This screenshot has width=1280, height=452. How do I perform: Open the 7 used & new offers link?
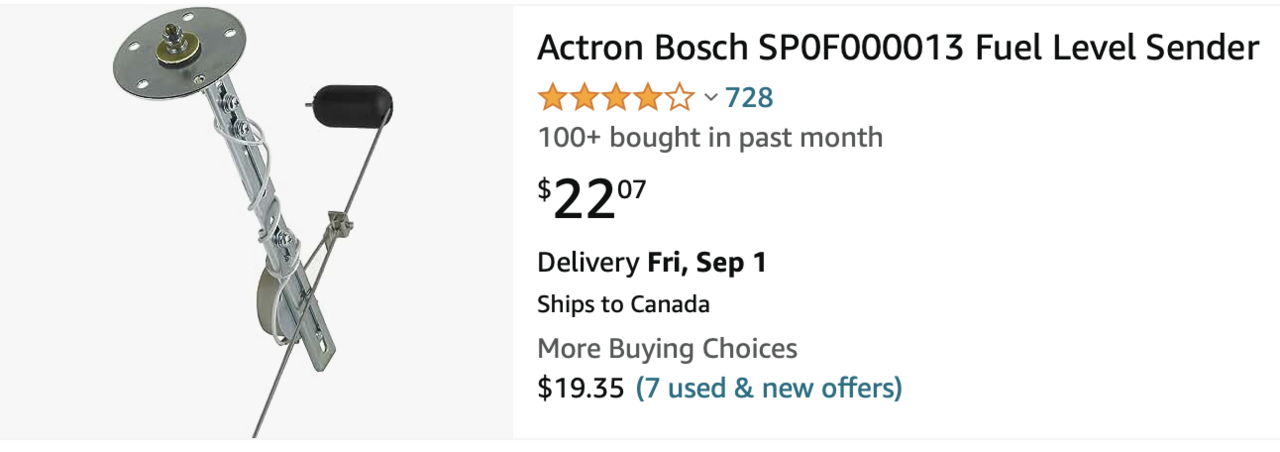coord(769,387)
